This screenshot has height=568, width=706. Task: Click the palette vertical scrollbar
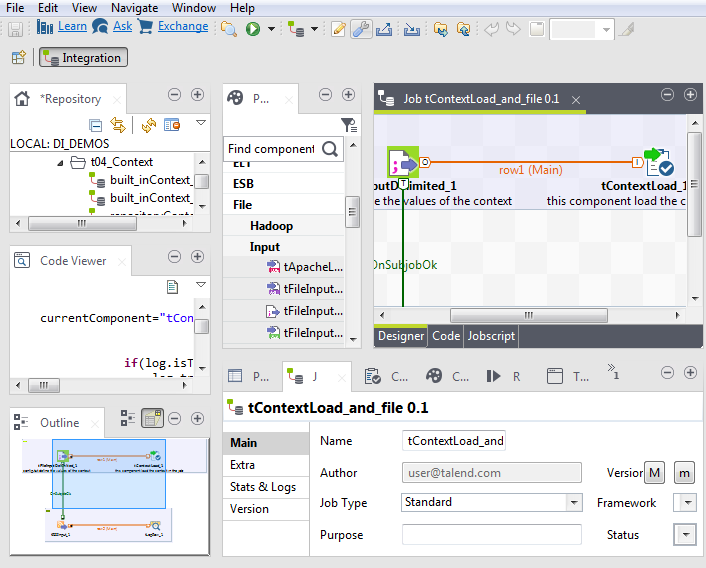click(x=352, y=210)
